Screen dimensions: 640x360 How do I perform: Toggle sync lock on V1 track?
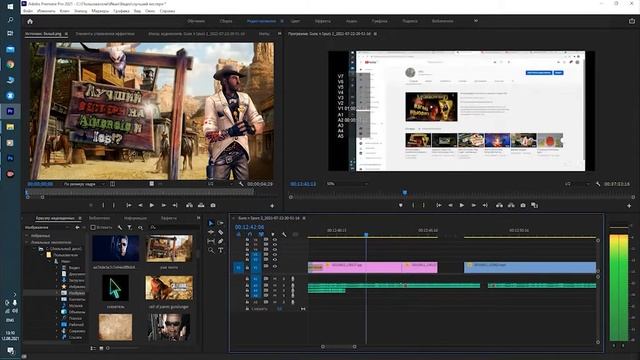(x=266, y=267)
